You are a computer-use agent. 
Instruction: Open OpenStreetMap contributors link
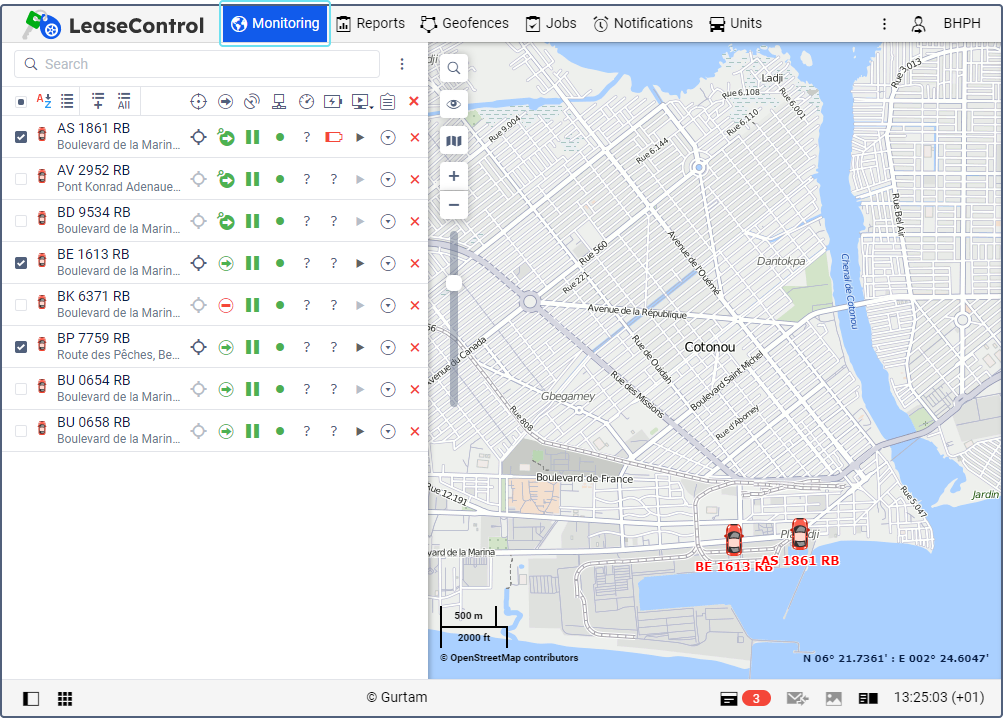pyautogui.click(x=509, y=658)
